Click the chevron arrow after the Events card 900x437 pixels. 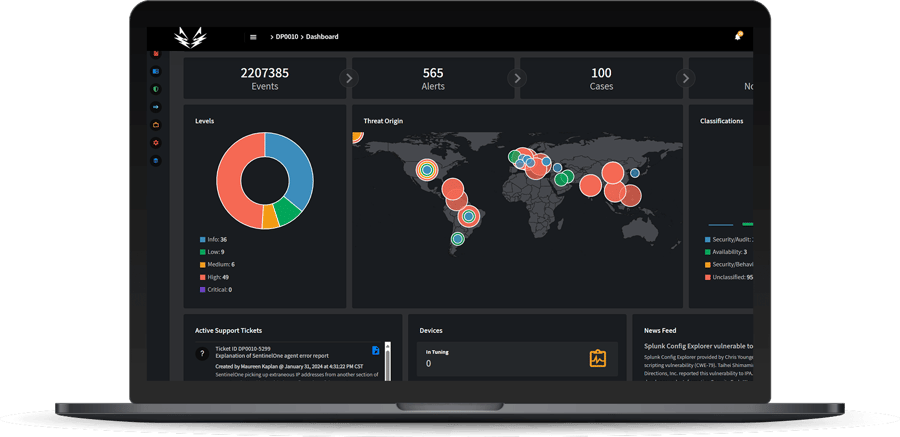pyautogui.click(x=349, y=78)
